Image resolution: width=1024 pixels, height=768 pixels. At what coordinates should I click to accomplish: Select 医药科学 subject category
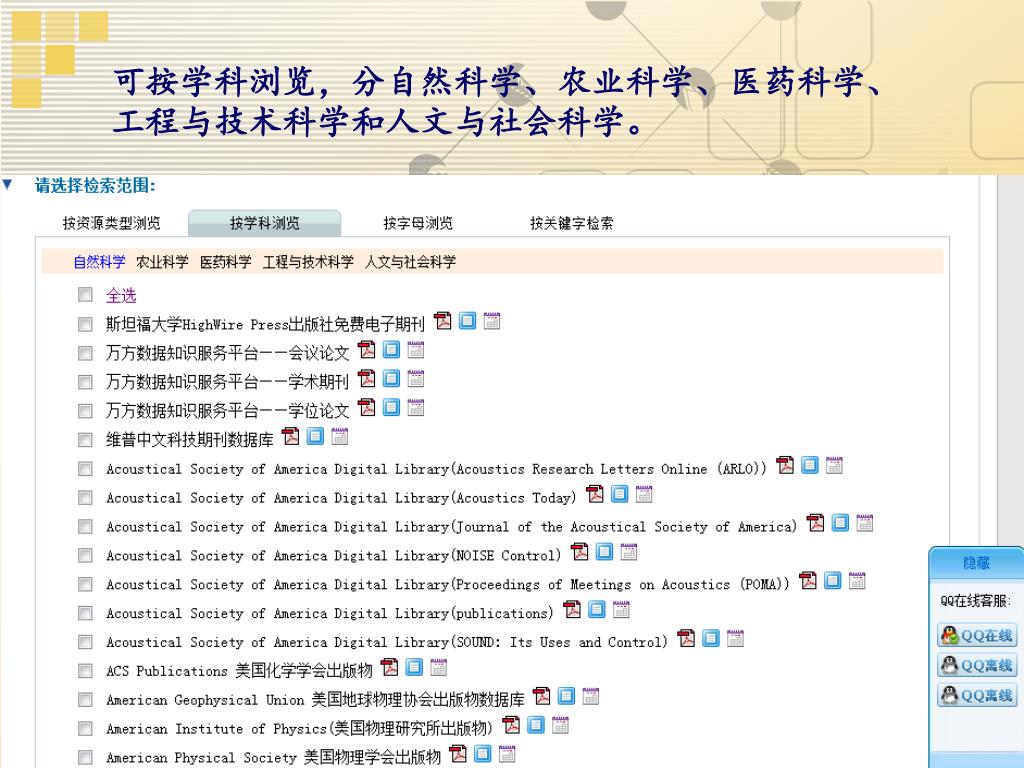pyautogui.click(x=225, y=262)
